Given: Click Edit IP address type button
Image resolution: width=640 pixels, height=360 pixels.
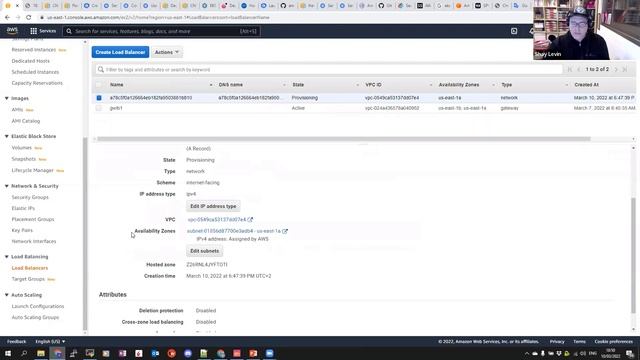Looking at the screenshot, I should [x=213, y=207].
